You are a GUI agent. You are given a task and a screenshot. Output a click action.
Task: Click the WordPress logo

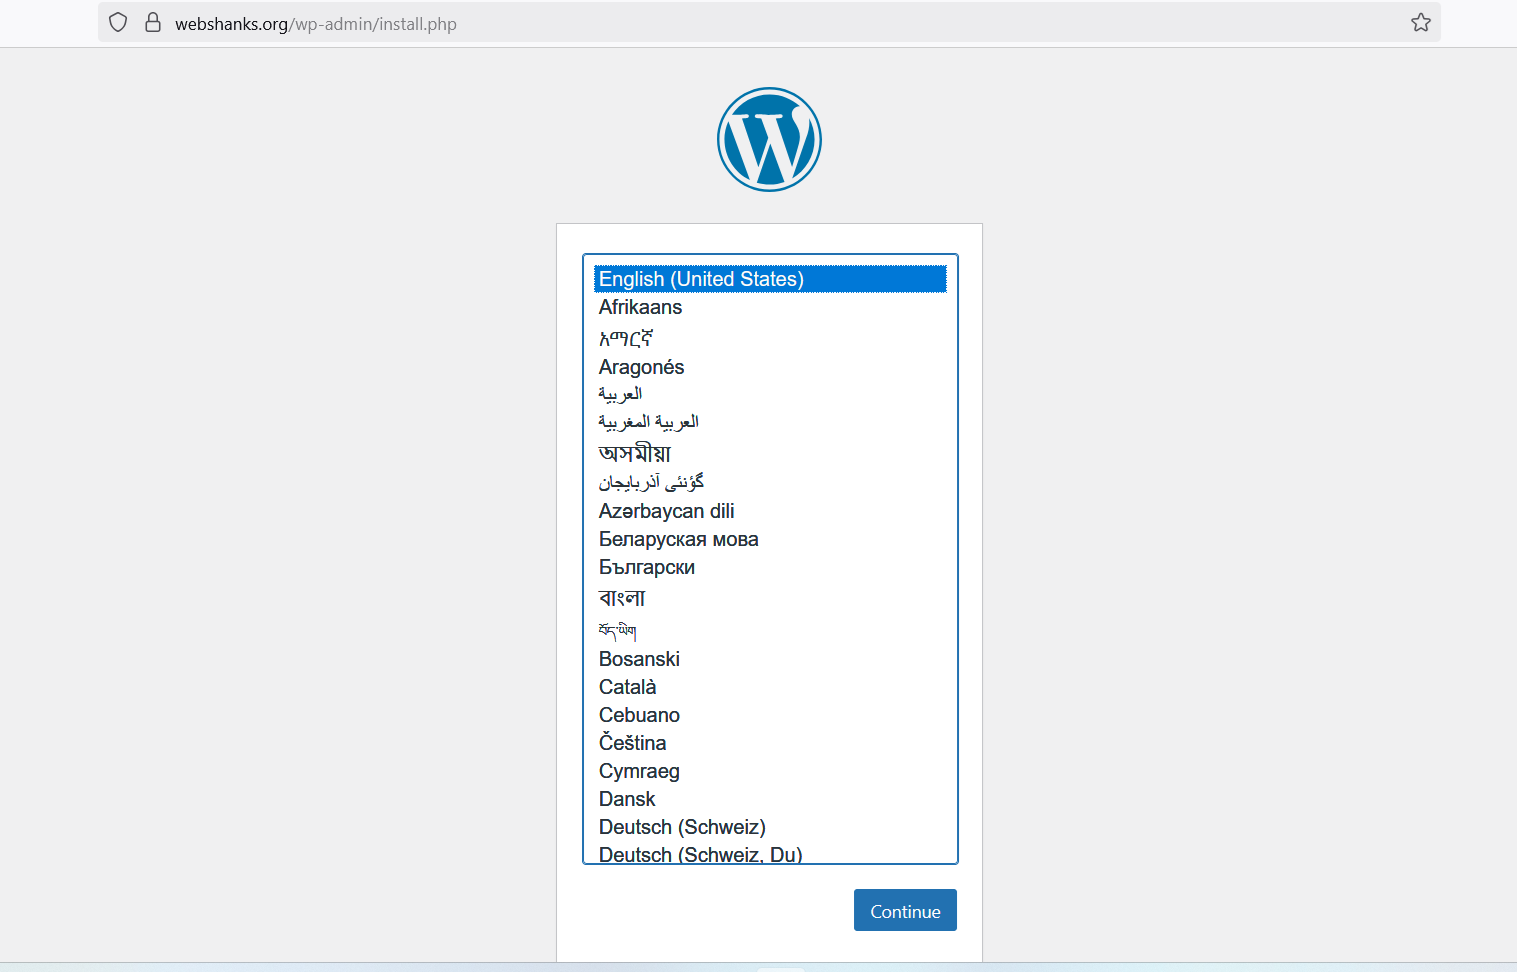tap(769, 139)
